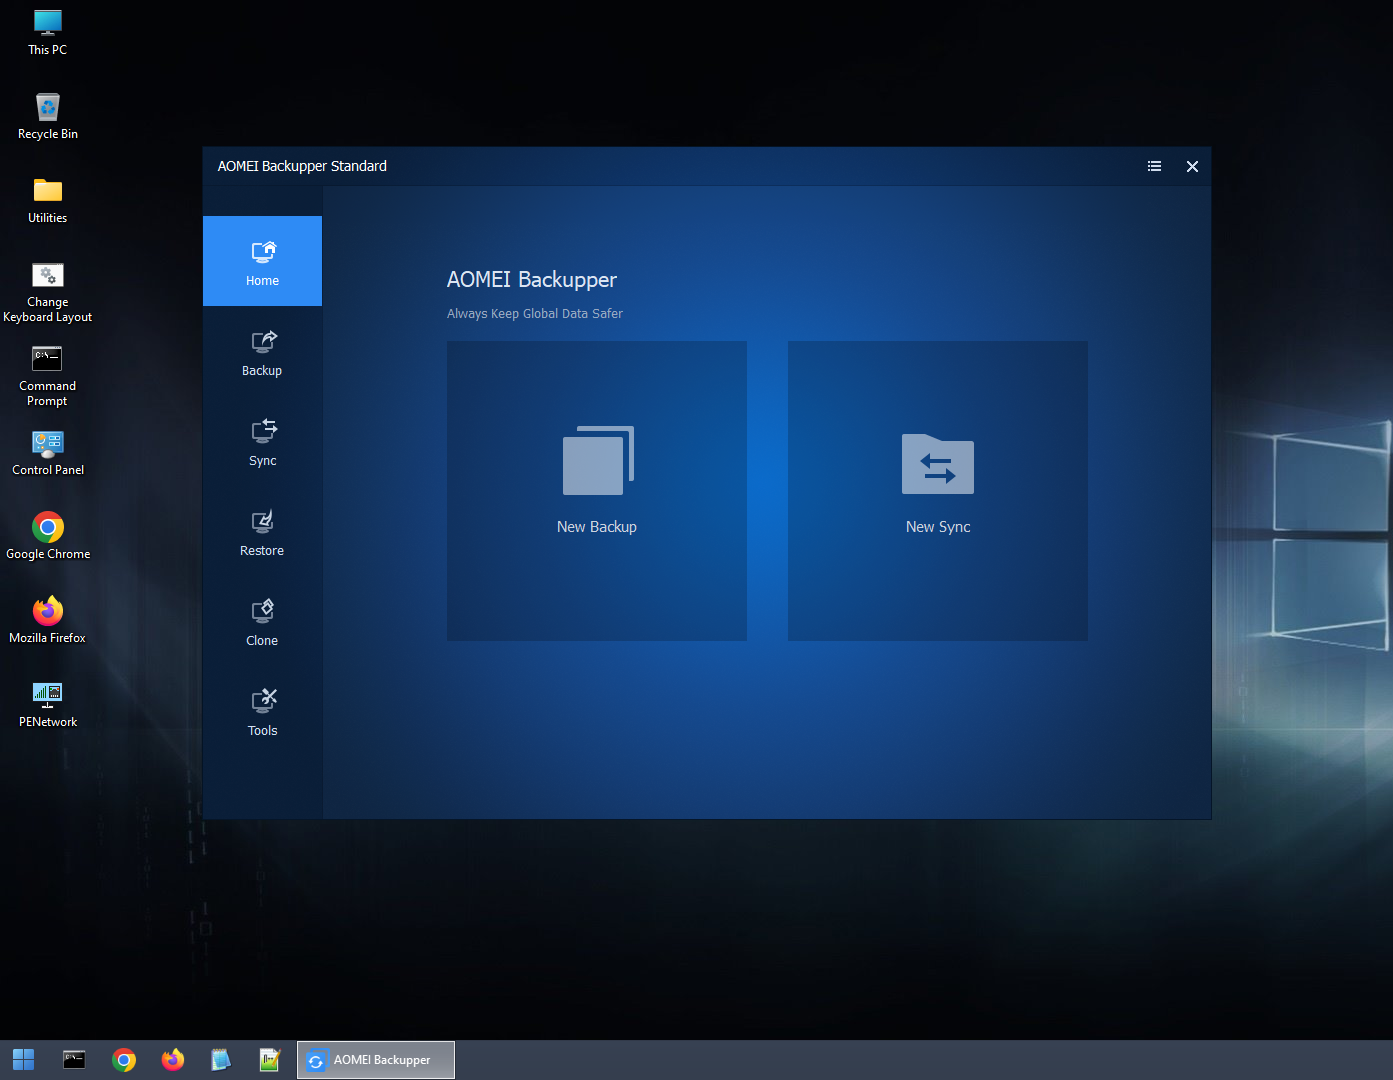Image resolution: width=1393 pixels, height=1080 pixels.
Task: Select the Utilities folder on the desktop
Action: [x=48, y=199]
